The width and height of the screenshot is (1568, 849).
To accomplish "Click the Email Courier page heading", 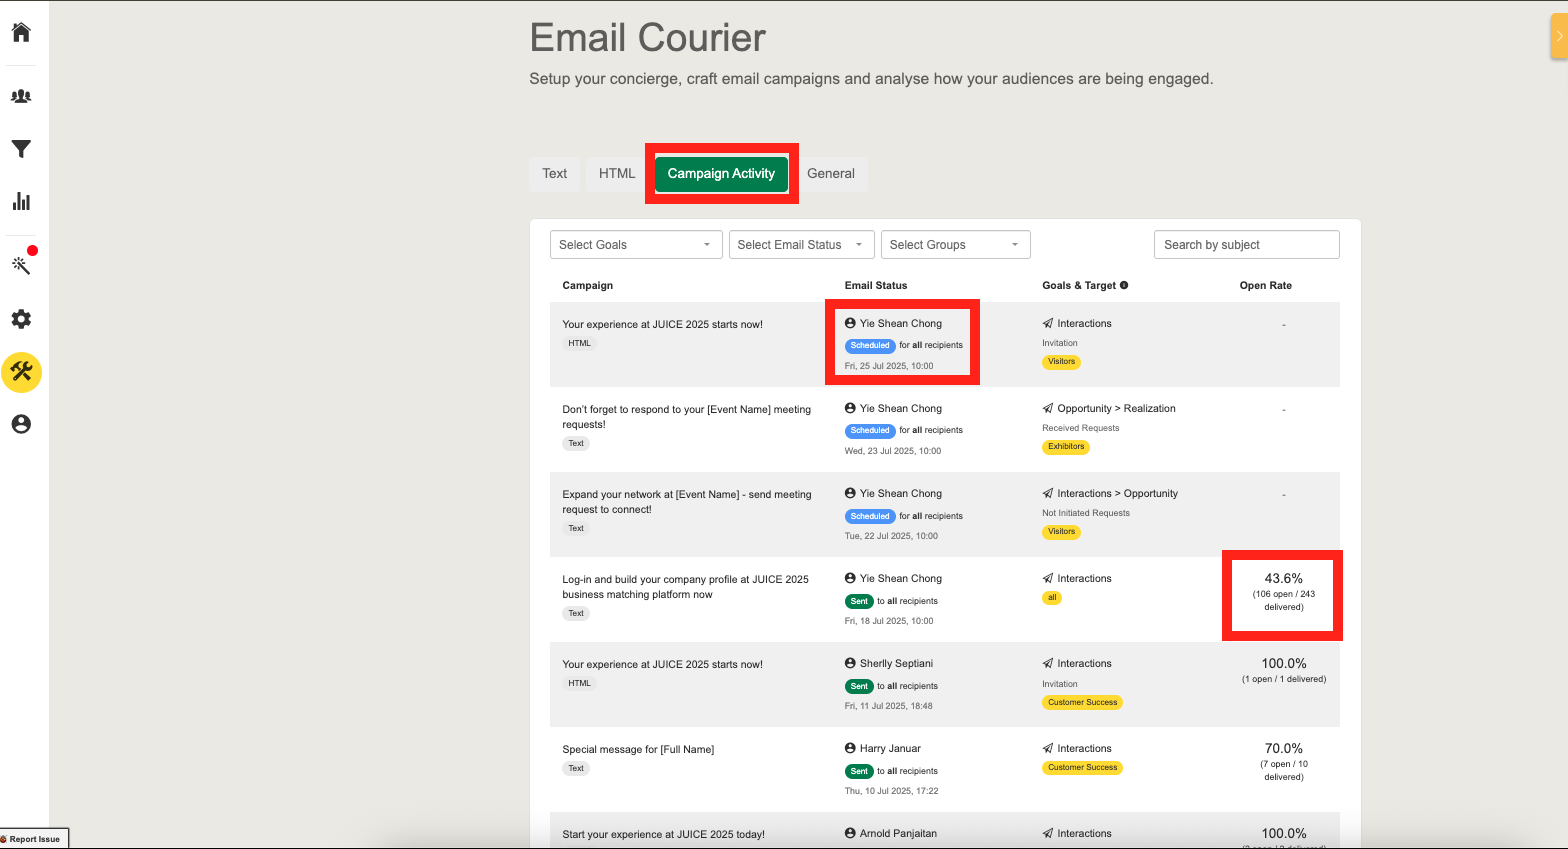I will pos(648,38).
